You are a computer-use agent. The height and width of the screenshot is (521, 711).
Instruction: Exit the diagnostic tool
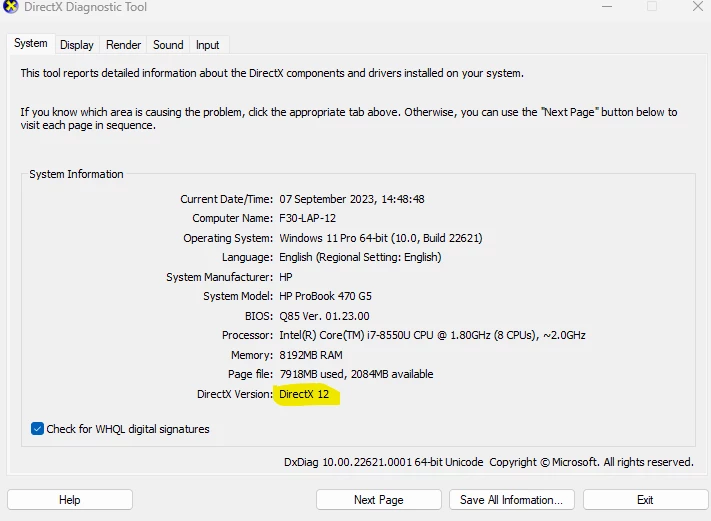[x=645, y=500]
